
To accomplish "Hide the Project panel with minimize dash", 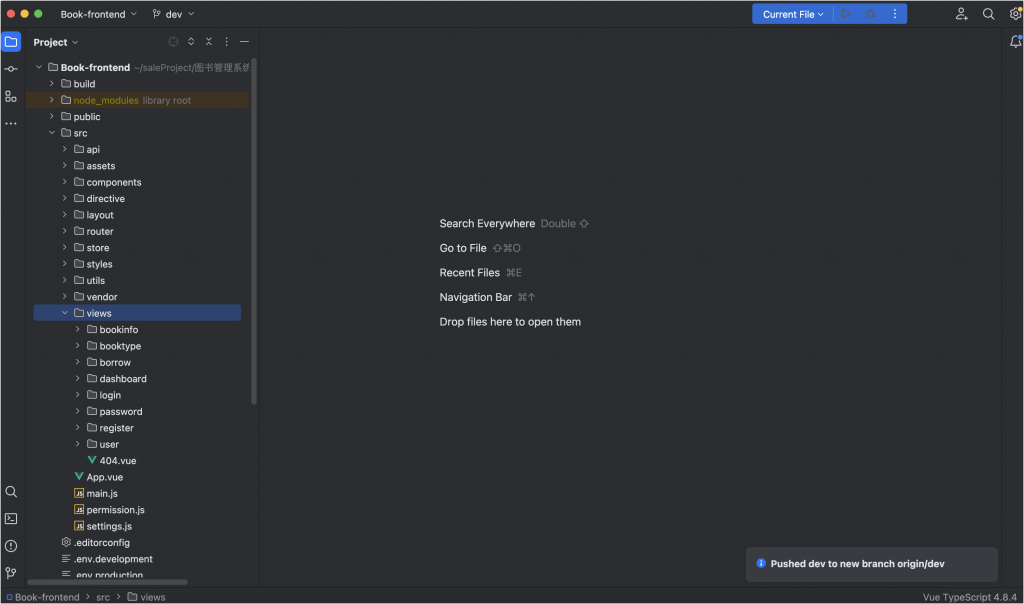I will pyautogui.click(x=244, y=42).
